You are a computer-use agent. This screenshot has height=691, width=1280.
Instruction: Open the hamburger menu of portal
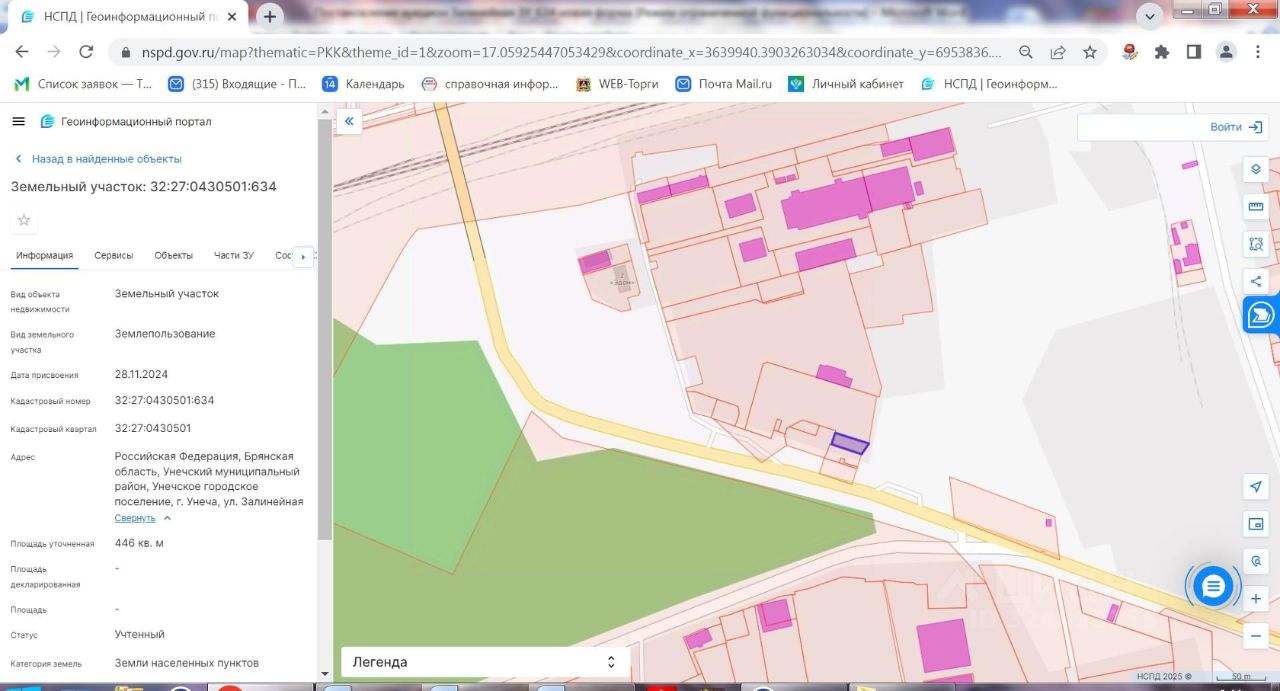[x=18, y=121]
